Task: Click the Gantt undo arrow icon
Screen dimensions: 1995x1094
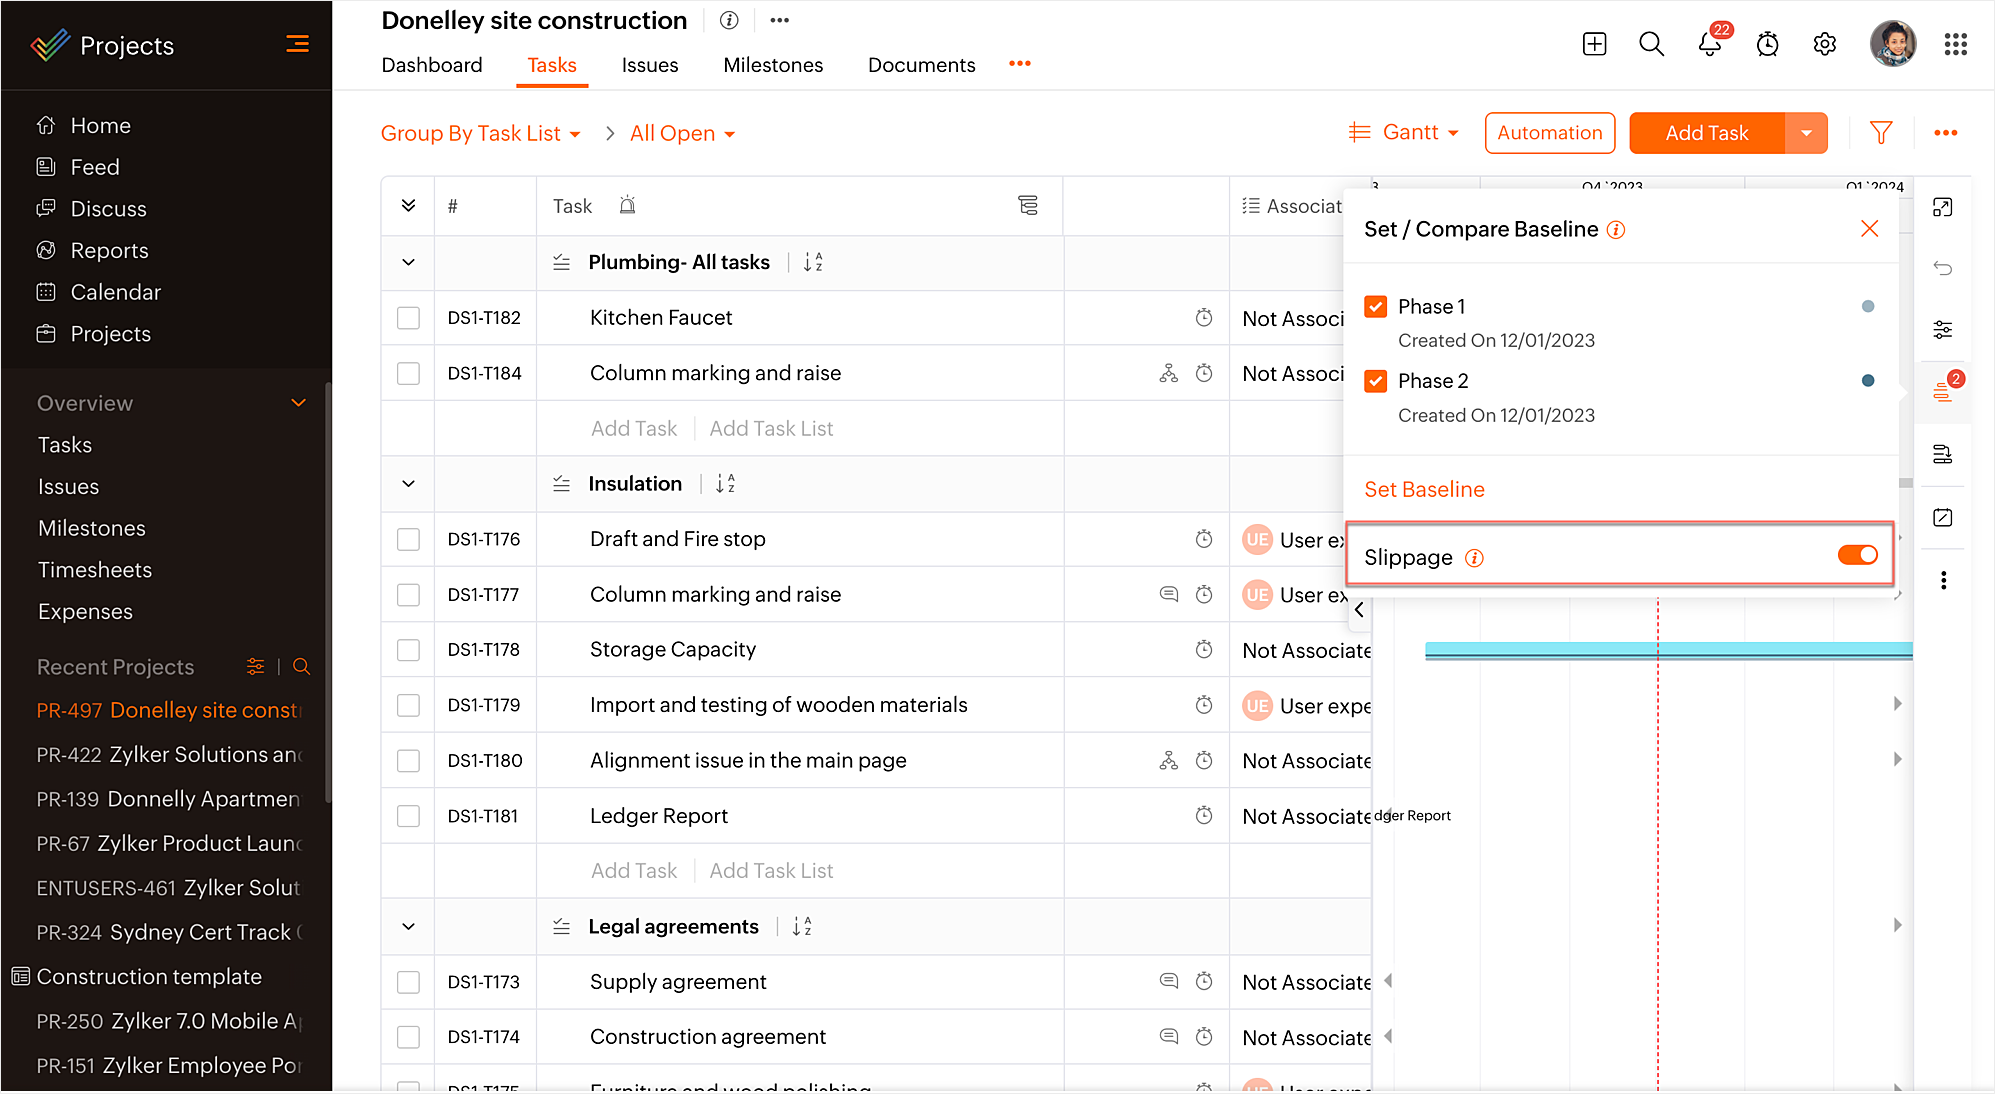Action: point(1943,268)
